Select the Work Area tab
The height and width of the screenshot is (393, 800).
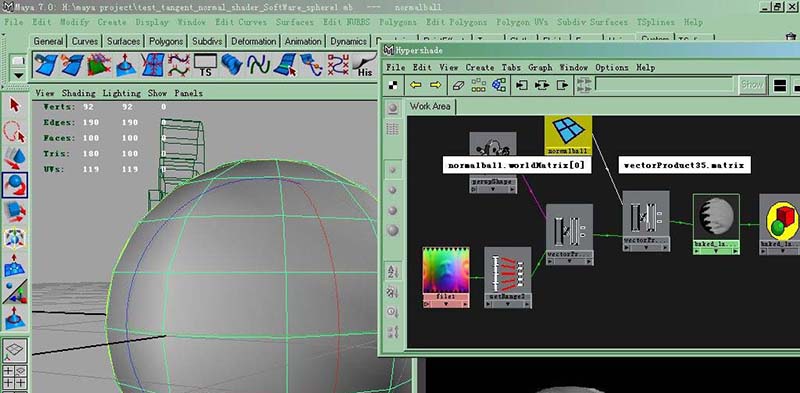coord(430,106)
